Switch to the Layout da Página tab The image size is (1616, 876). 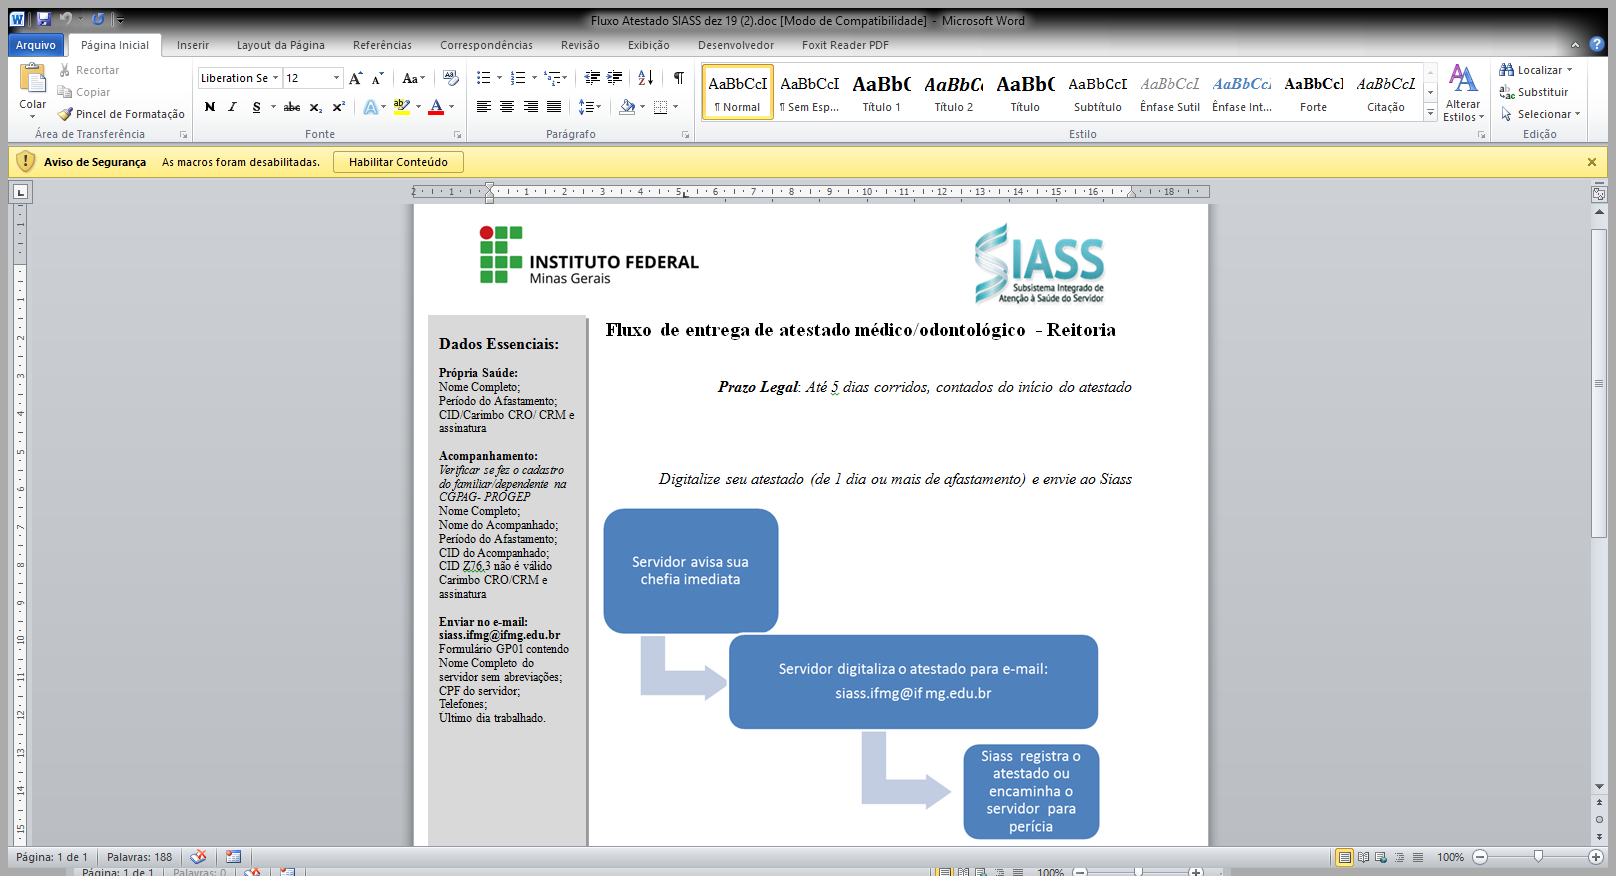click(x=280, y=45)
